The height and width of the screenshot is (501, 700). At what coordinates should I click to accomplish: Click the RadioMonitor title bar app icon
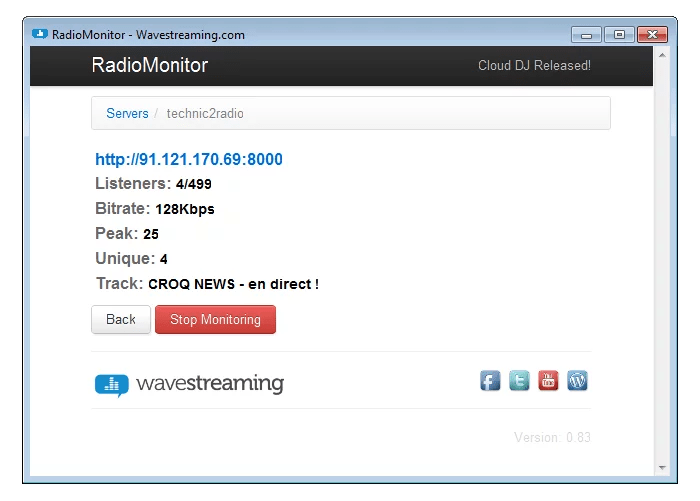[x=40, y=35]
